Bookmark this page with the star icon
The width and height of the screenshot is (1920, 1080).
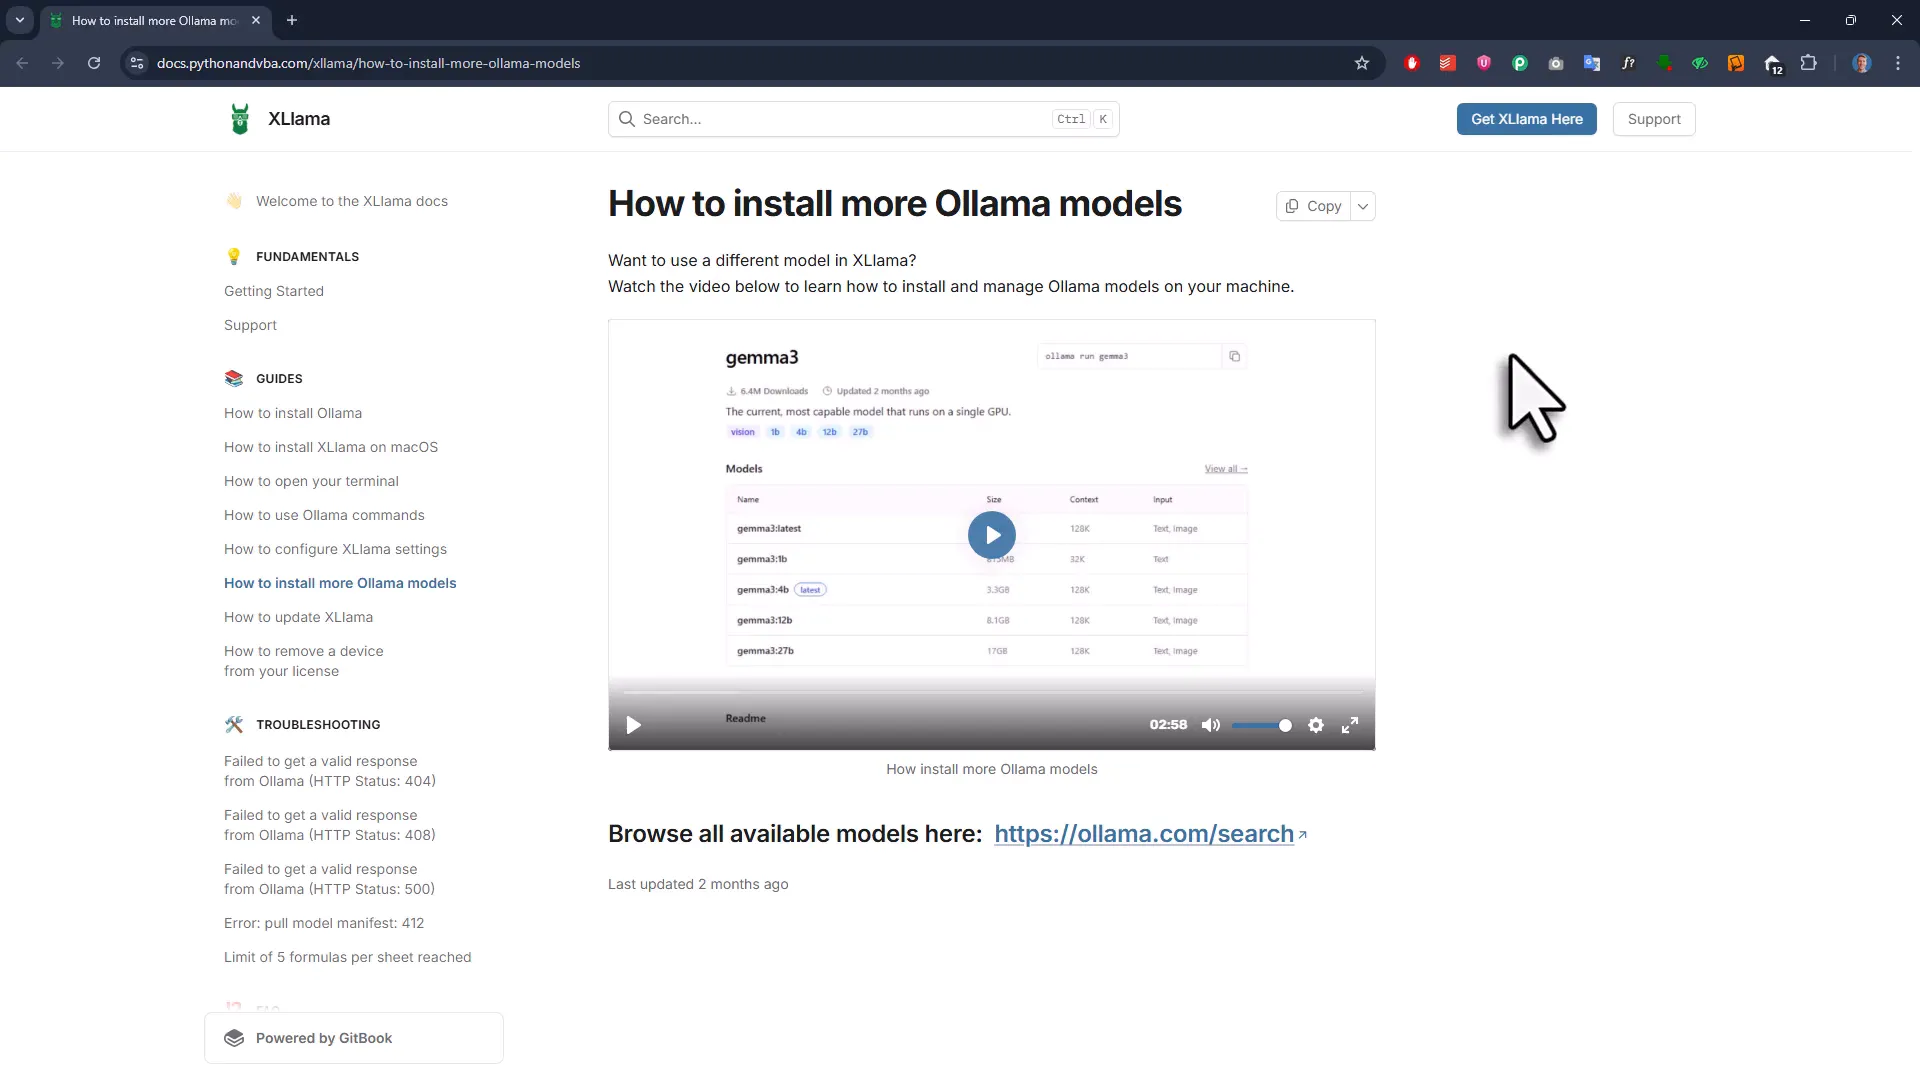(x=1362, y=62)
